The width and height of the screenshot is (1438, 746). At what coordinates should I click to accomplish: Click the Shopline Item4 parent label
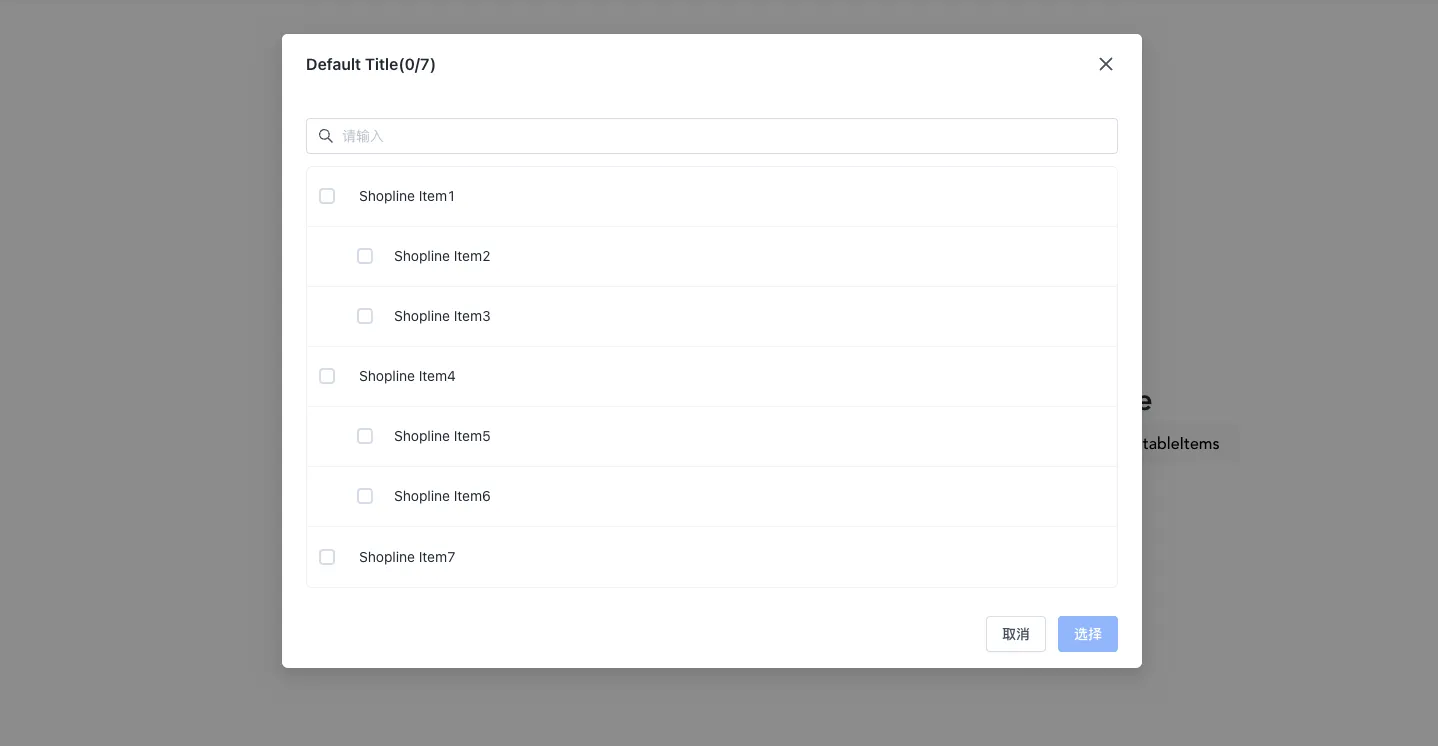(x=406, y=376)
